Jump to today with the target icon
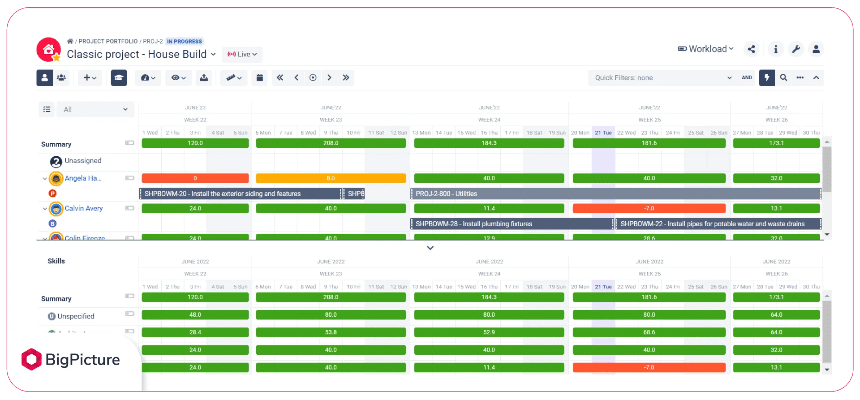Viewport: 860px width, 400px height. 312,77
